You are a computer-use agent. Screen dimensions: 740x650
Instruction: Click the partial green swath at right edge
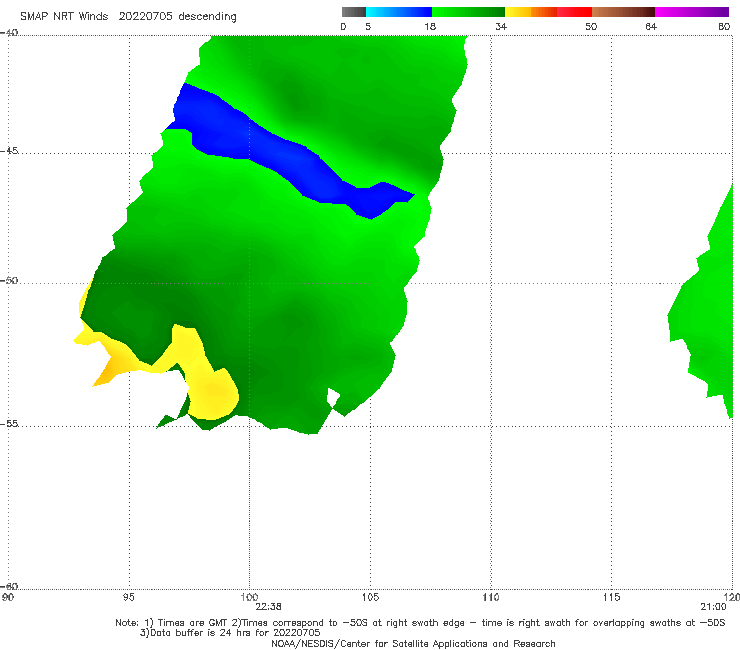pyautogui.click(x=706, y=312)
